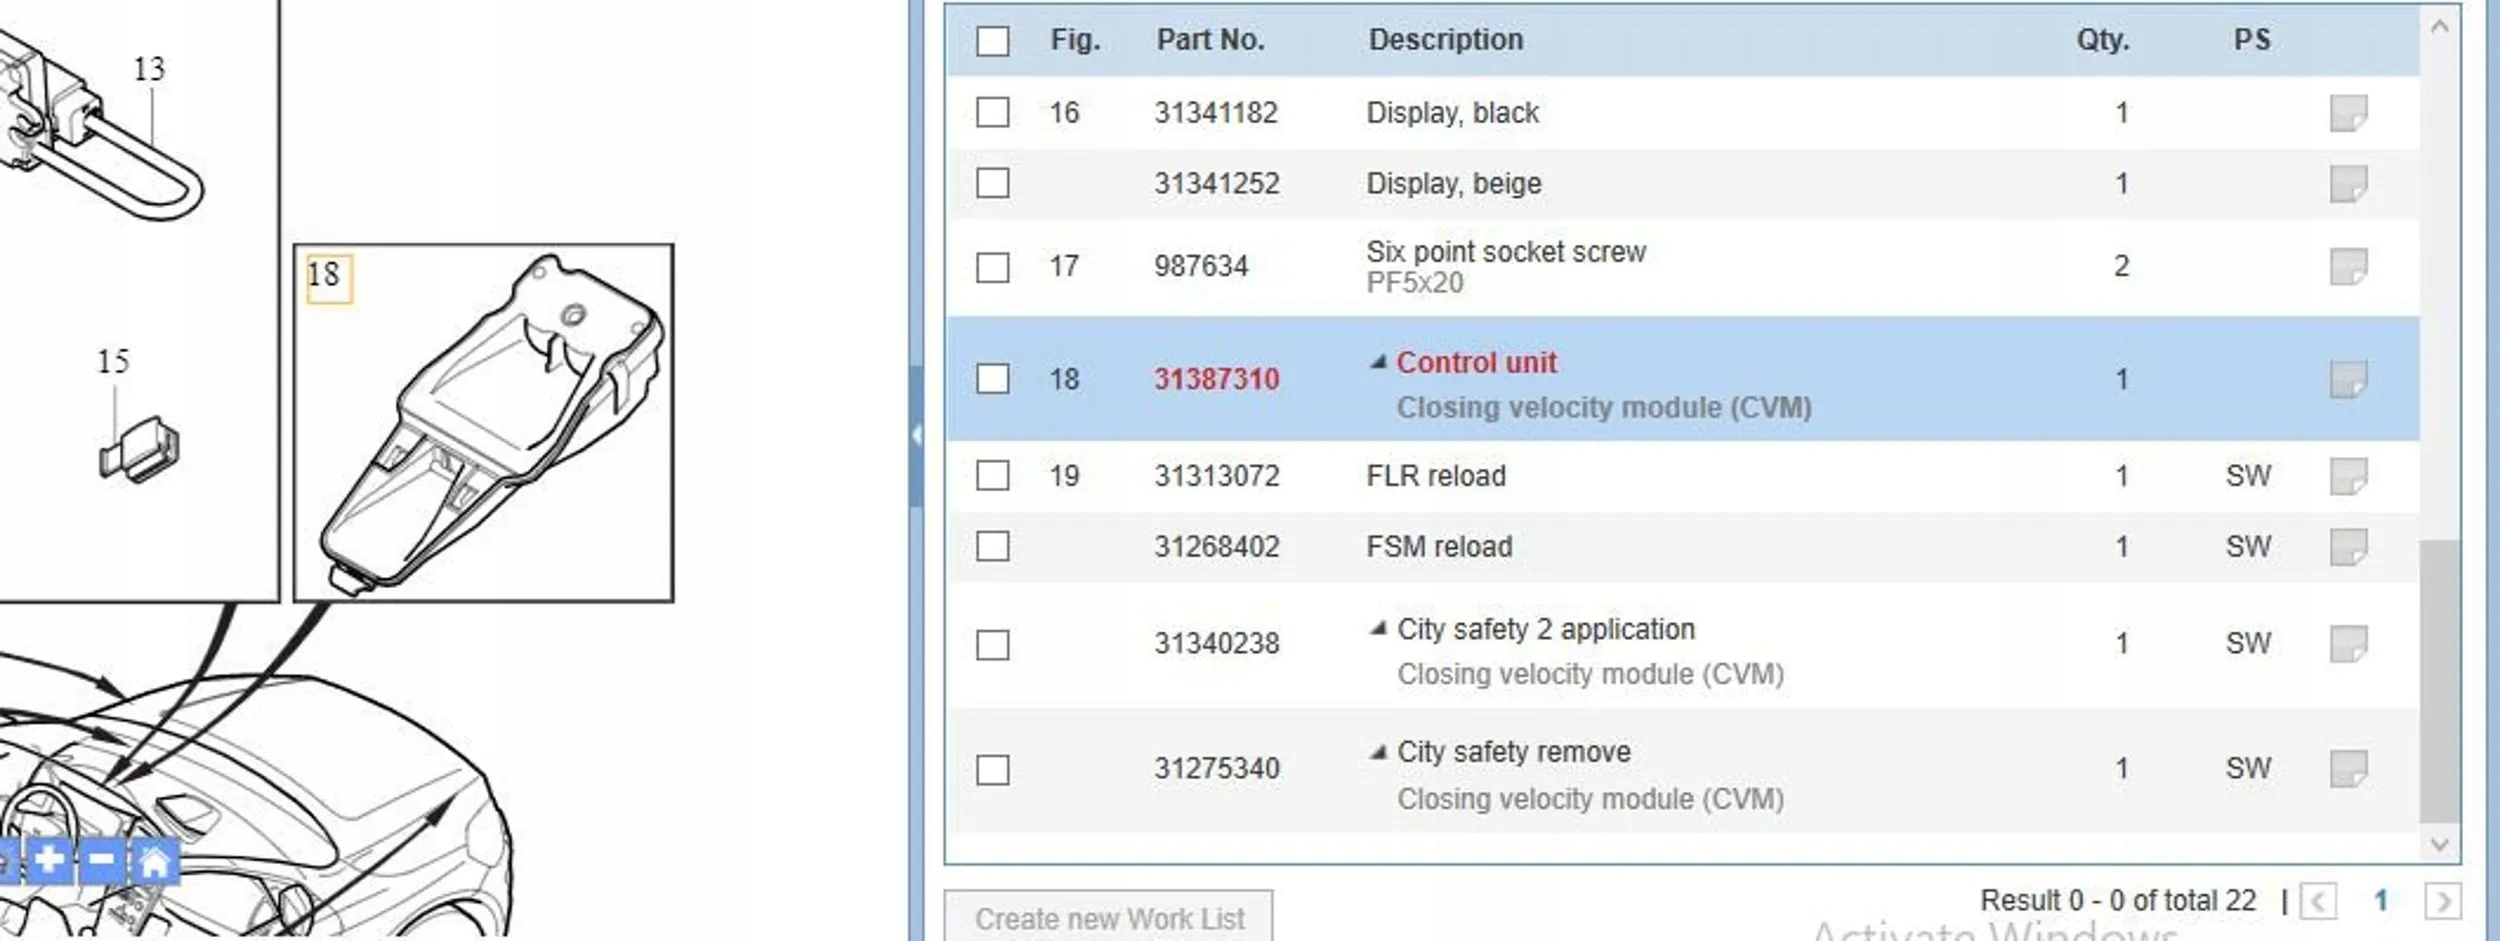Sort by the PS column header

point(2252,40)
